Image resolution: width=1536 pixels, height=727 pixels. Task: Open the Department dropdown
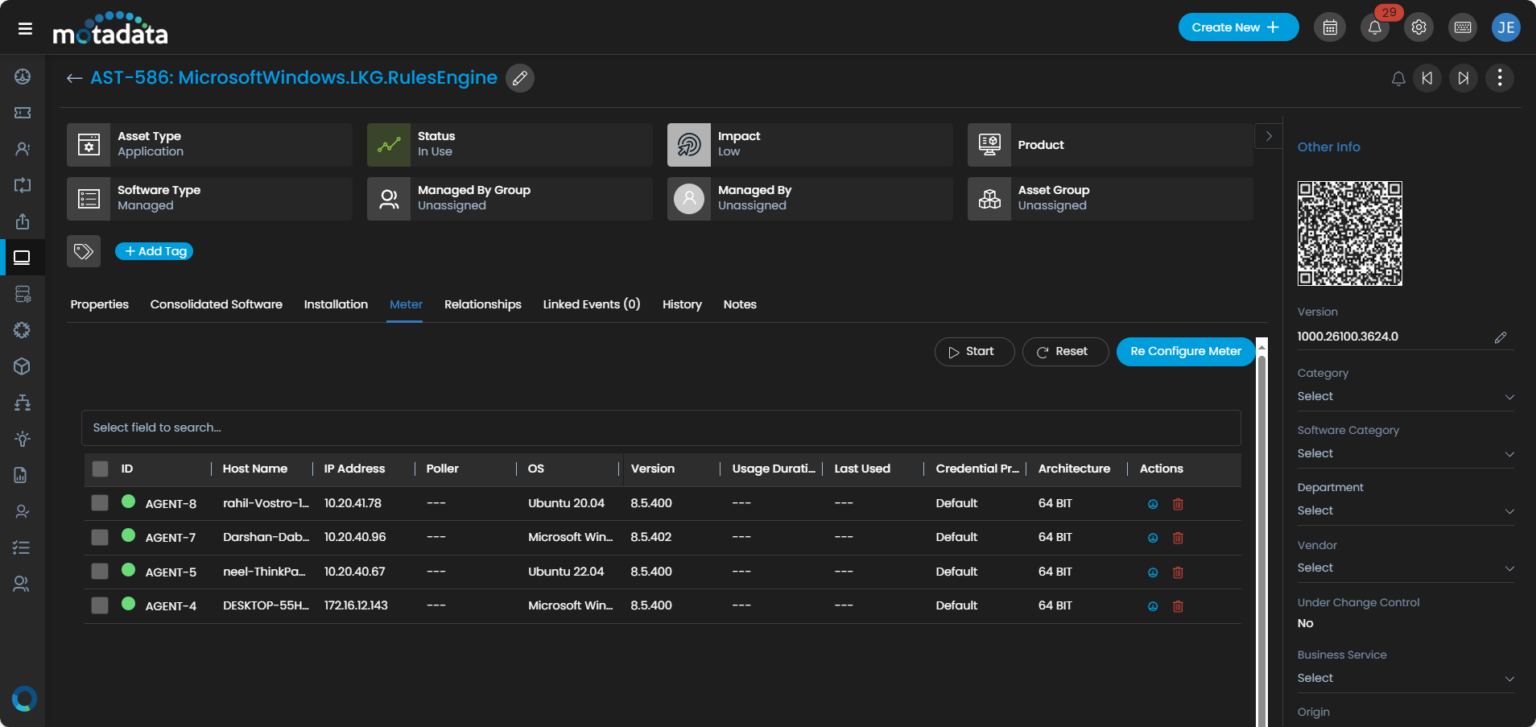[1405, 511]
